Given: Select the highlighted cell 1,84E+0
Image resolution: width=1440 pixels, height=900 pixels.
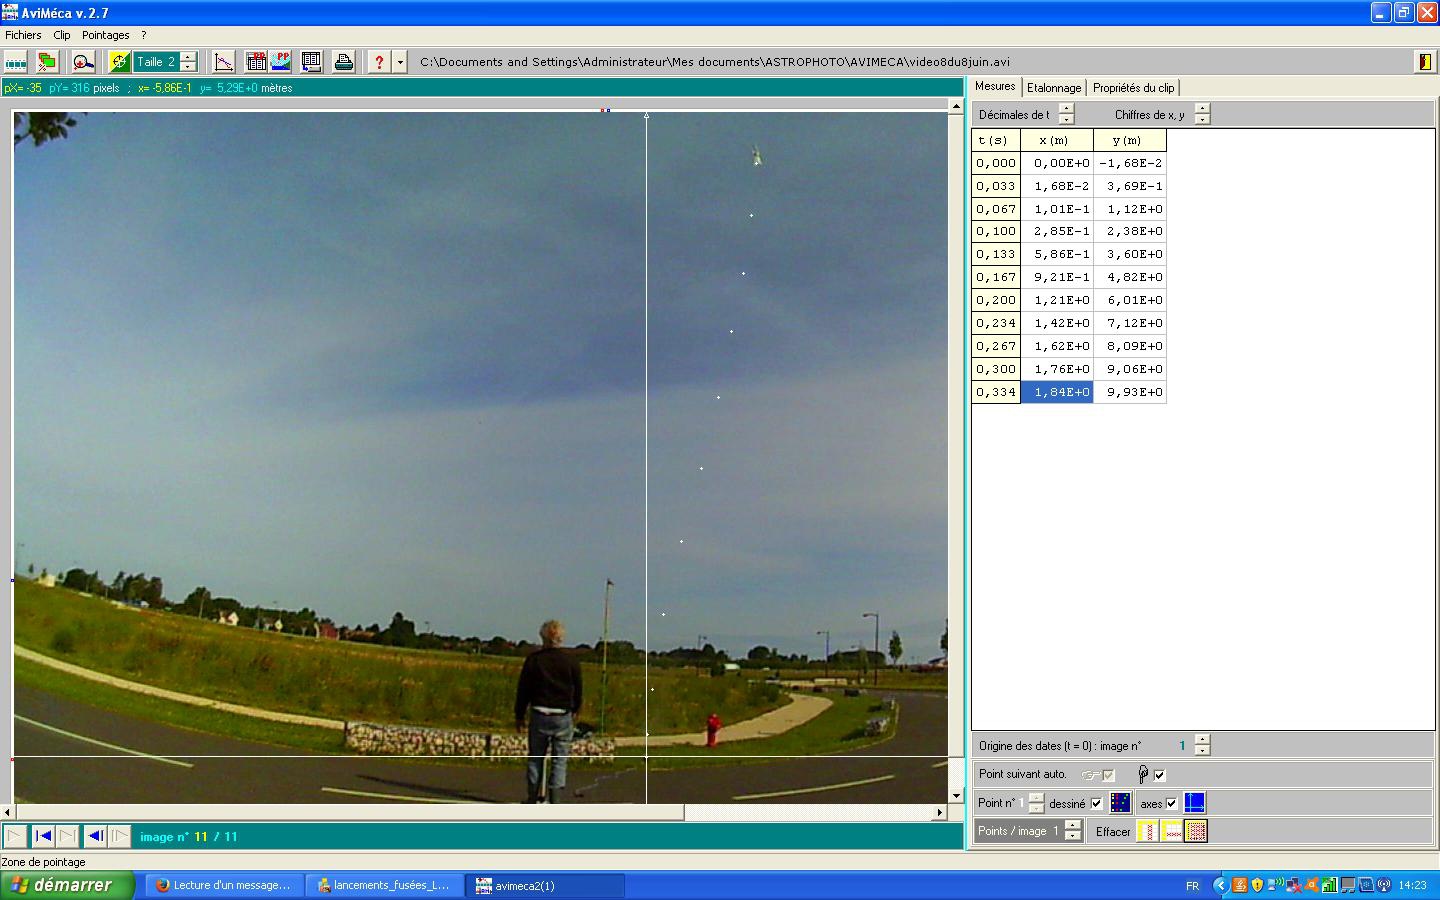Looking at the screenshot, I should tap(1057, 392).
